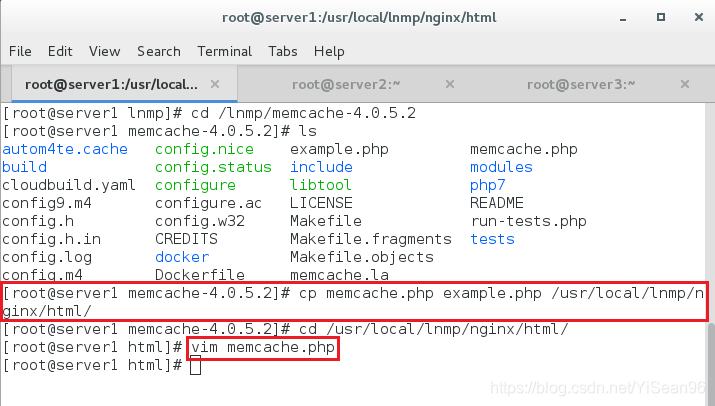This screenshot has height=406, width=715.
Task: Click the tests directory name
Action: click(x=492, y=239)
